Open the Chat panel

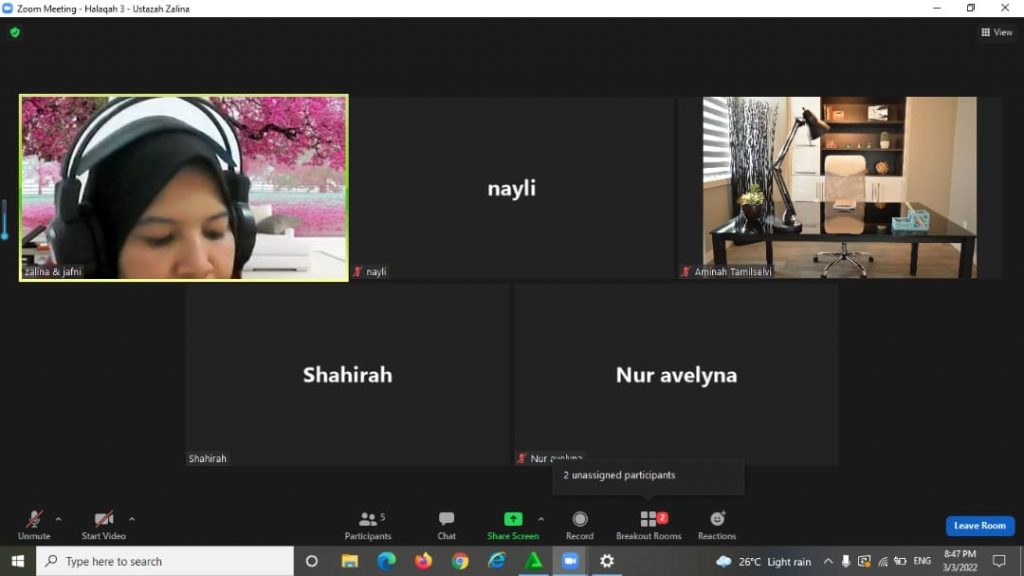[x=446, y=525]
